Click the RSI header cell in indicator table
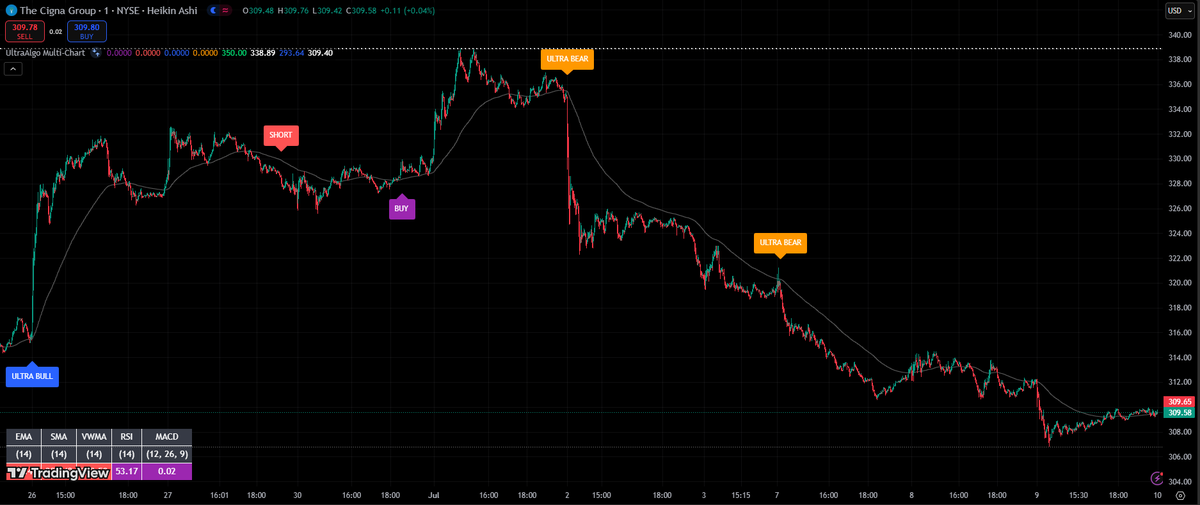Screen dimensions: 1200x505 [127, 436]
